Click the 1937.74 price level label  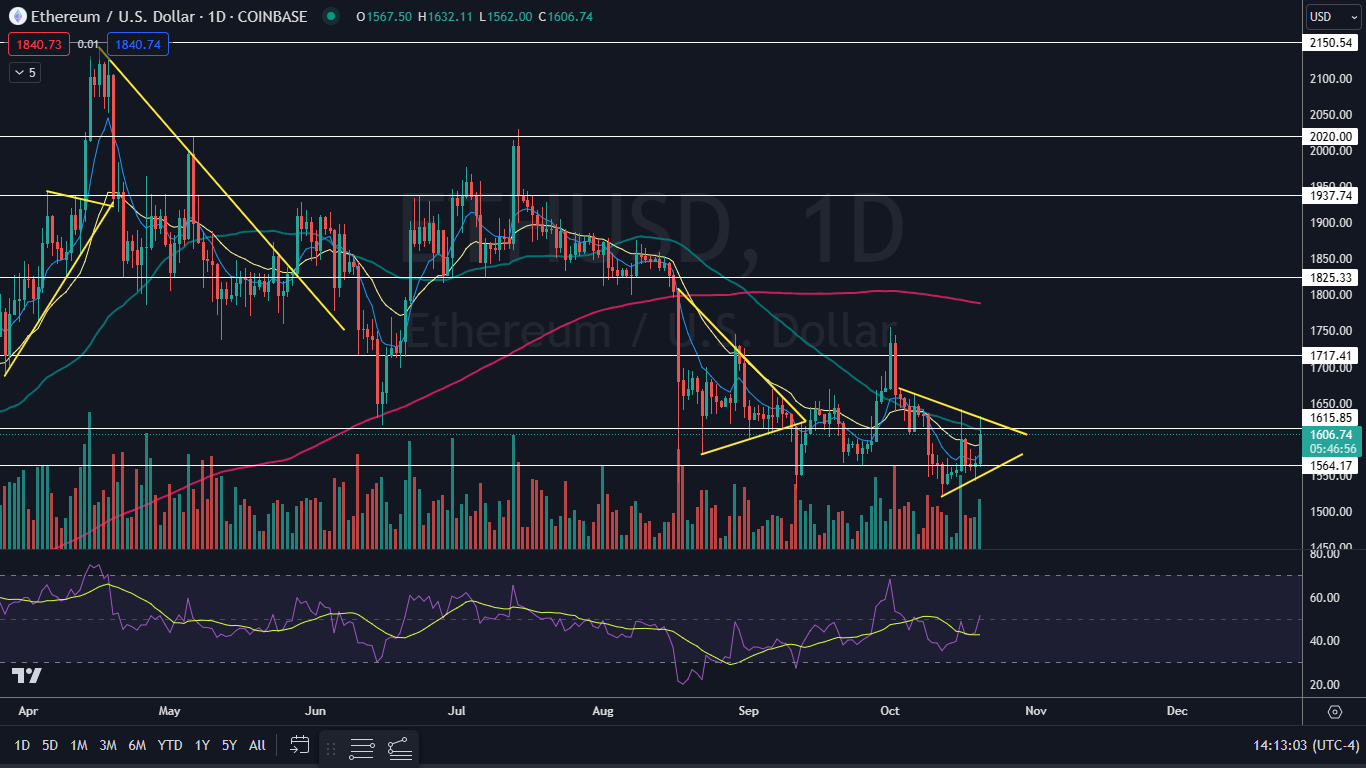click(x=1332, y=196)
